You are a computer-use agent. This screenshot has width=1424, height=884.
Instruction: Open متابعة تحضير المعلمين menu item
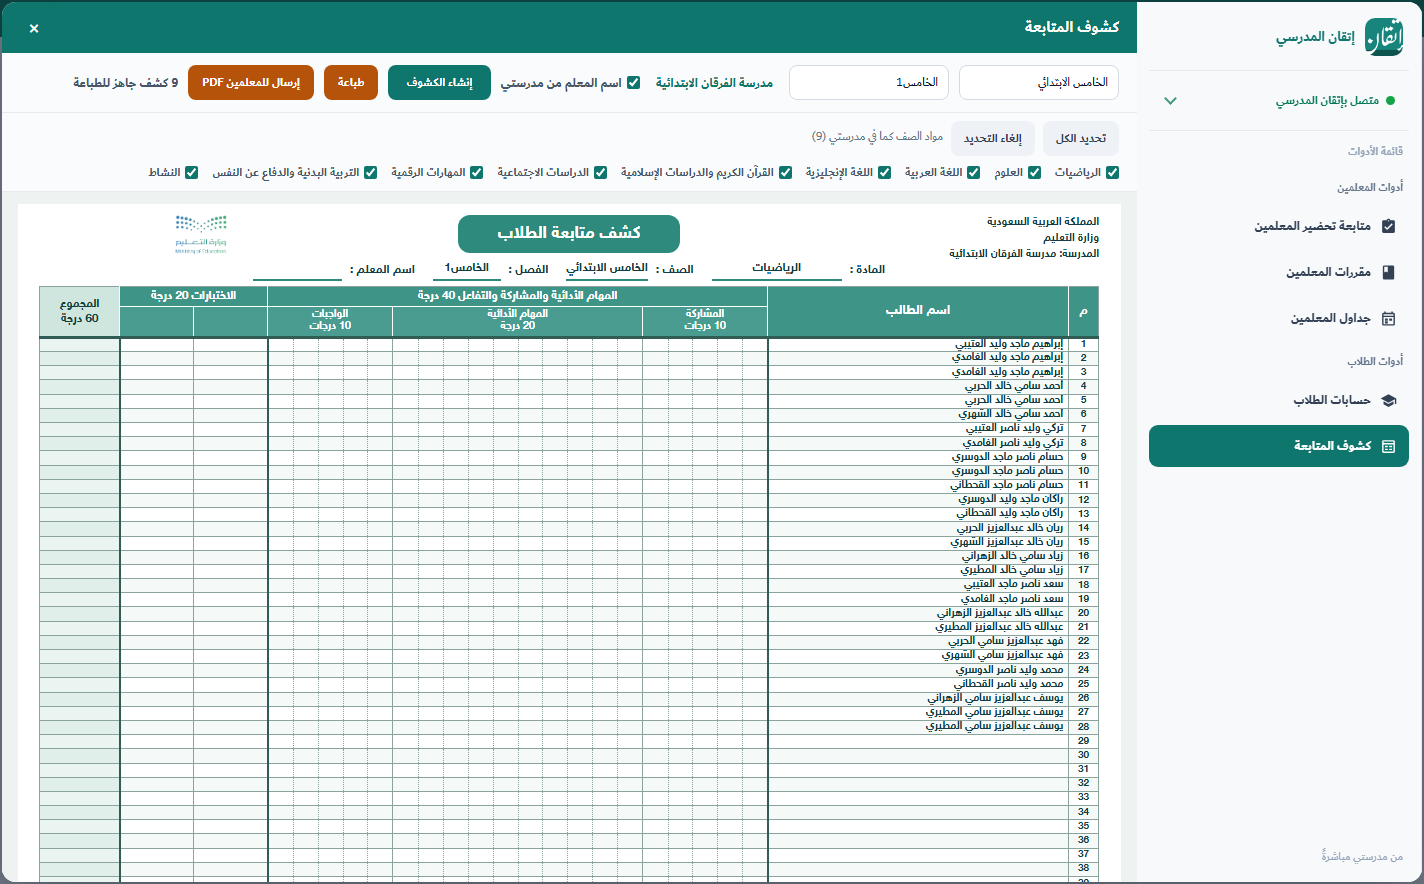tap(1279, 226)
